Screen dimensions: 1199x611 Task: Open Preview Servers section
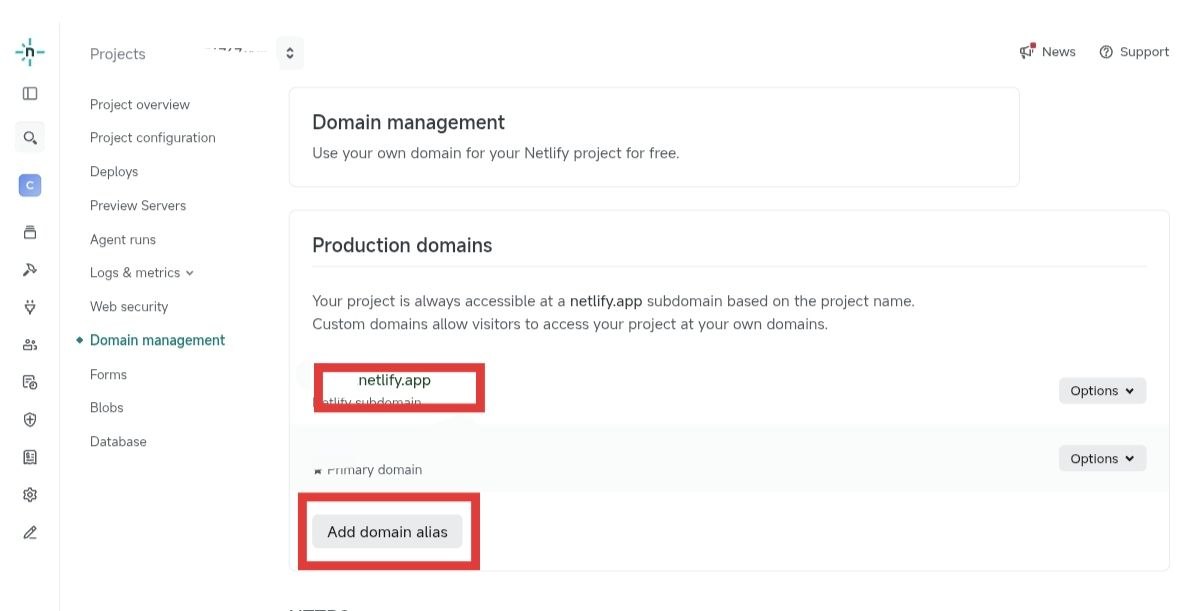138,206
